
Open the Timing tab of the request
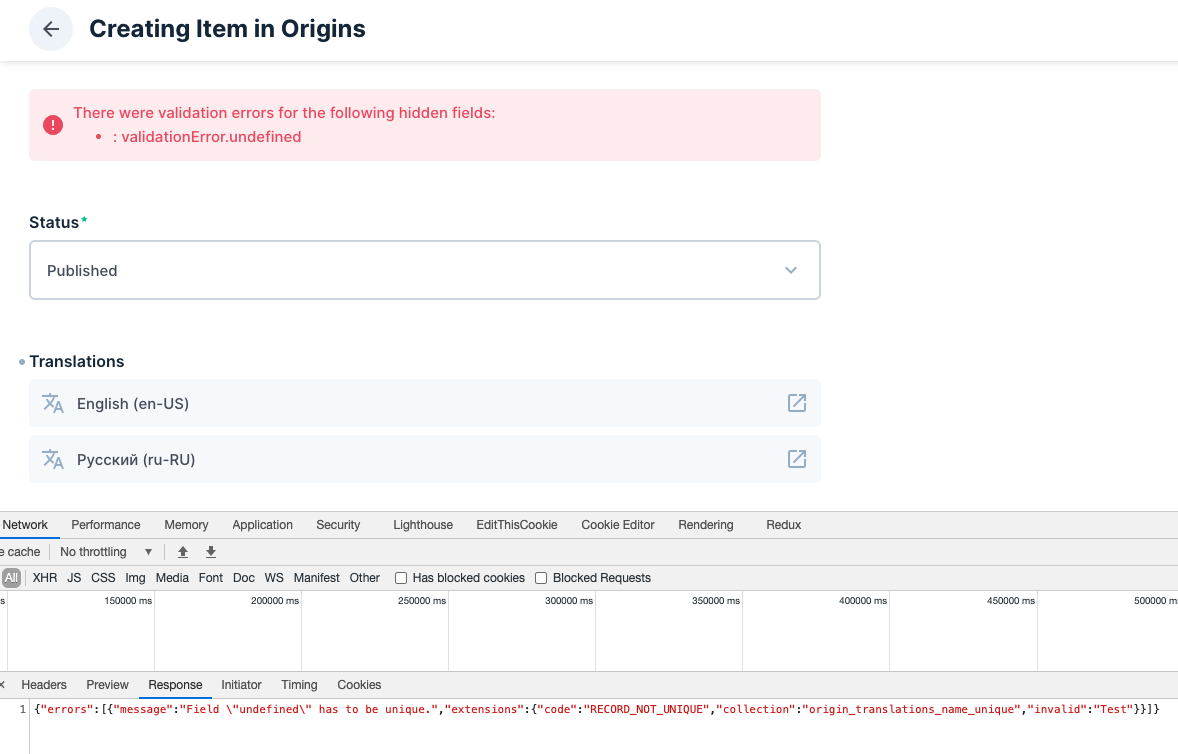tap(299, 685)
